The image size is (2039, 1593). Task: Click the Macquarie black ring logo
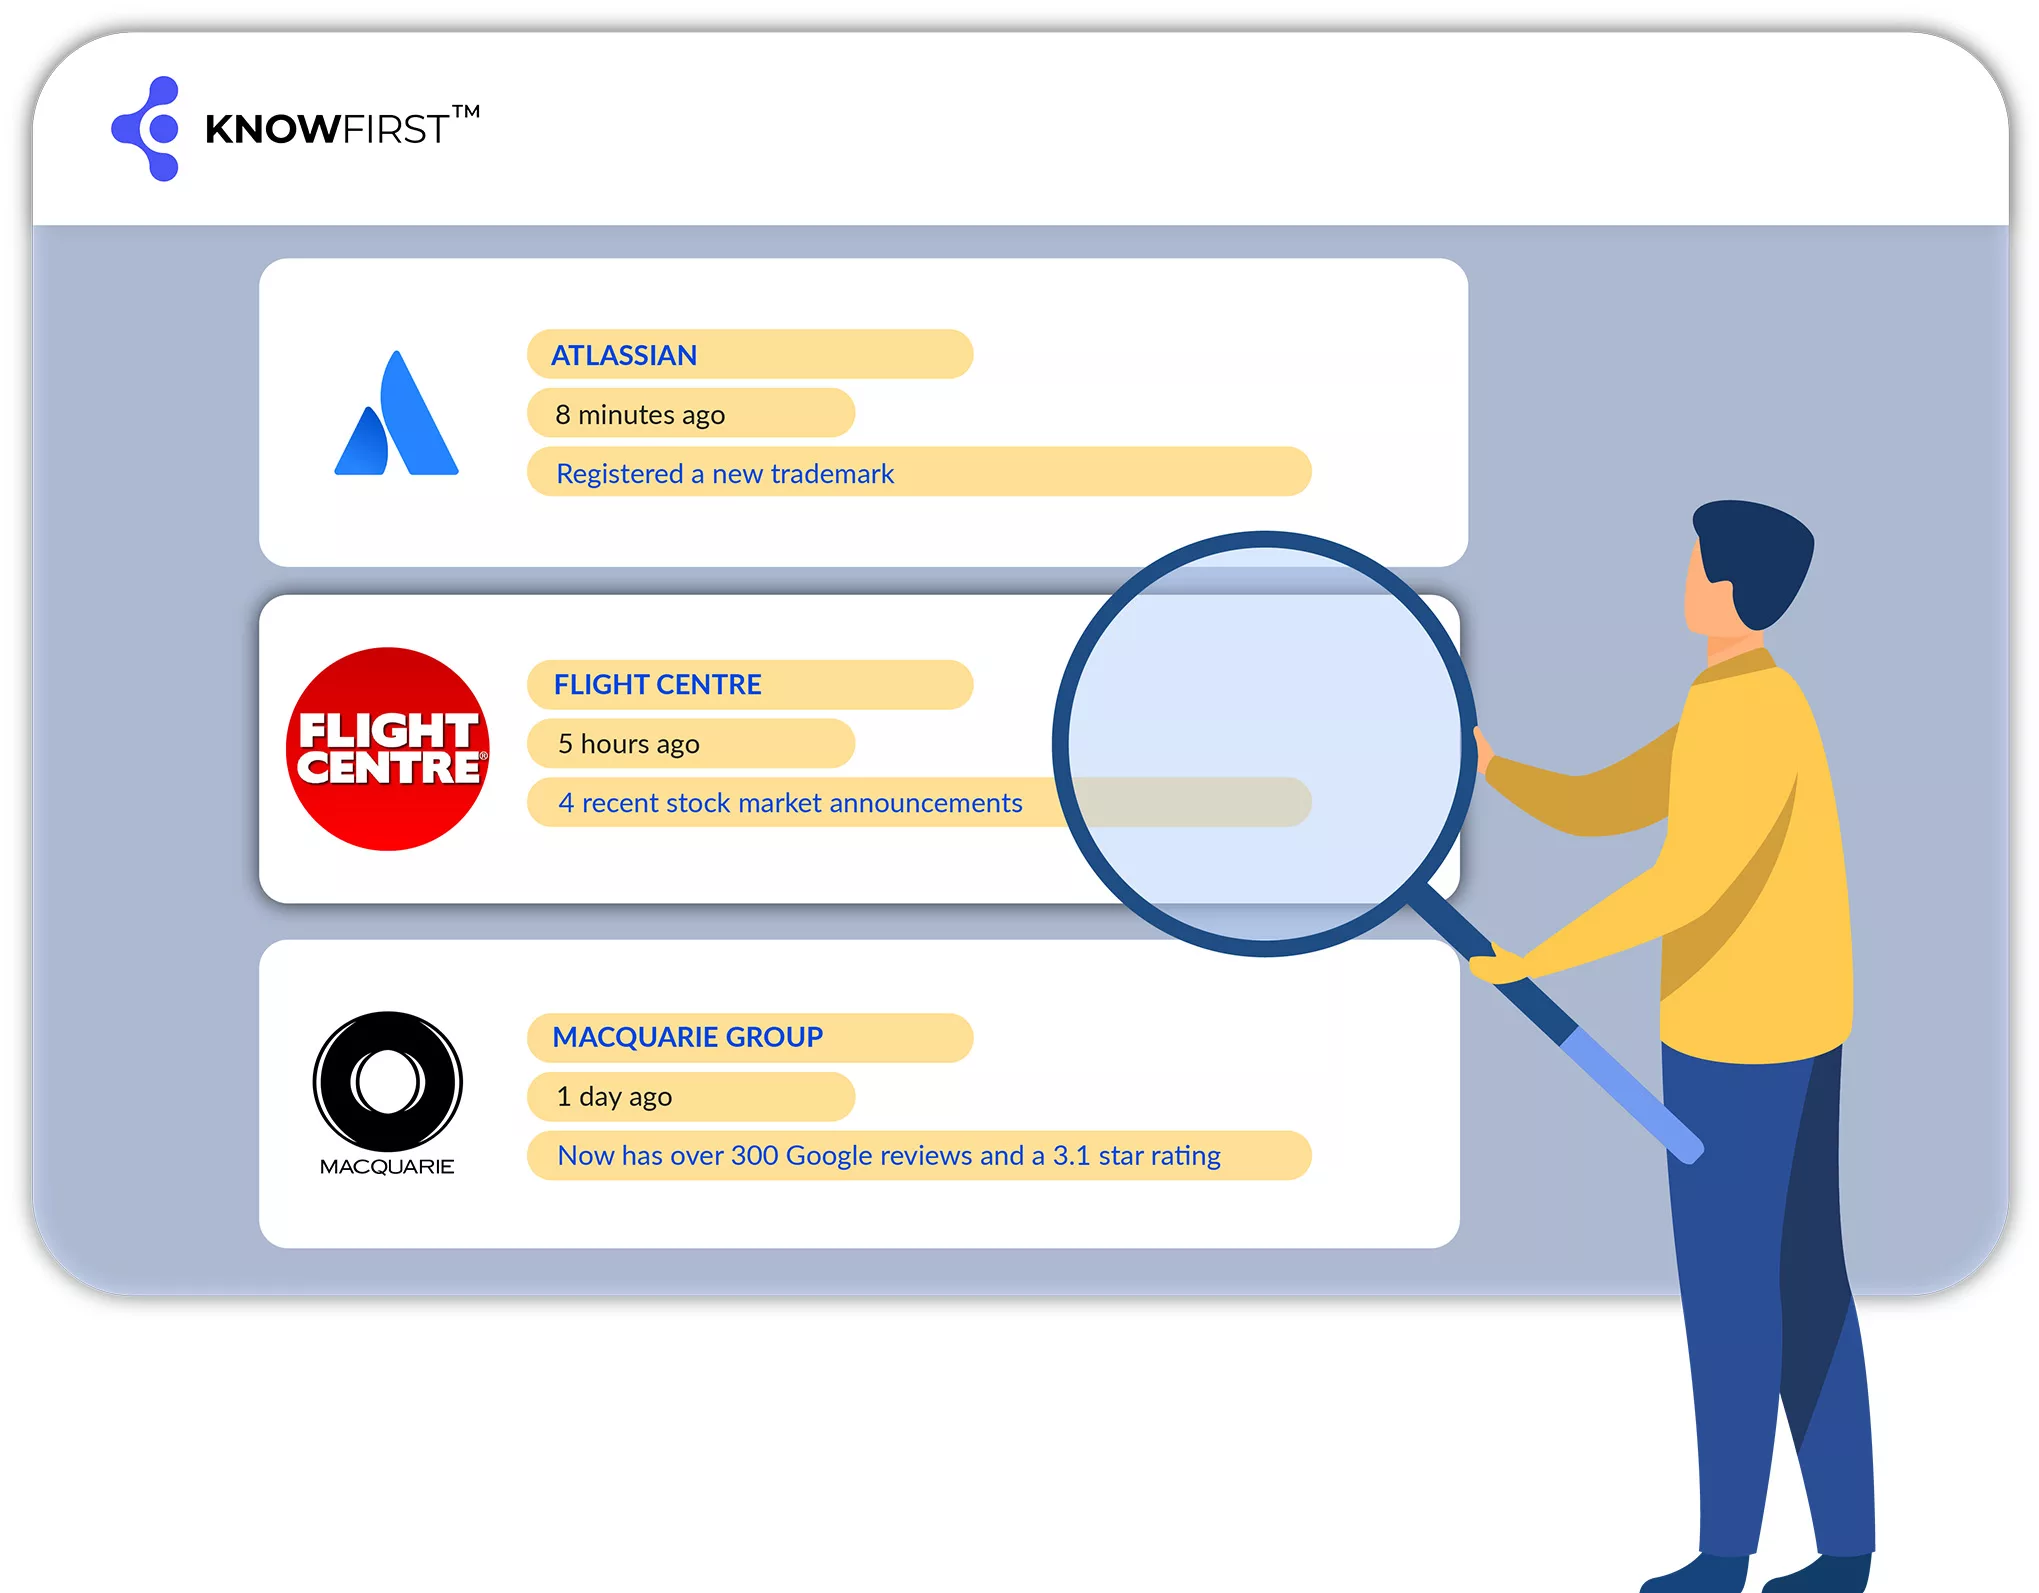(388, 1081)
